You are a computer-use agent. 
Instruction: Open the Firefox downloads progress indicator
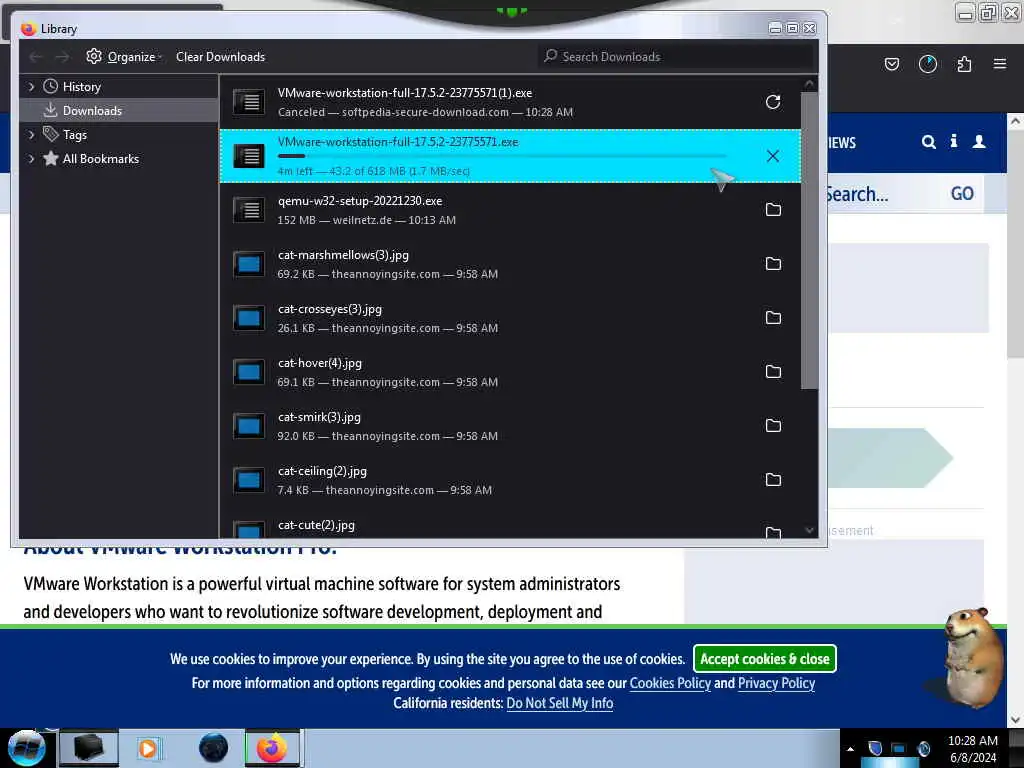927,64
